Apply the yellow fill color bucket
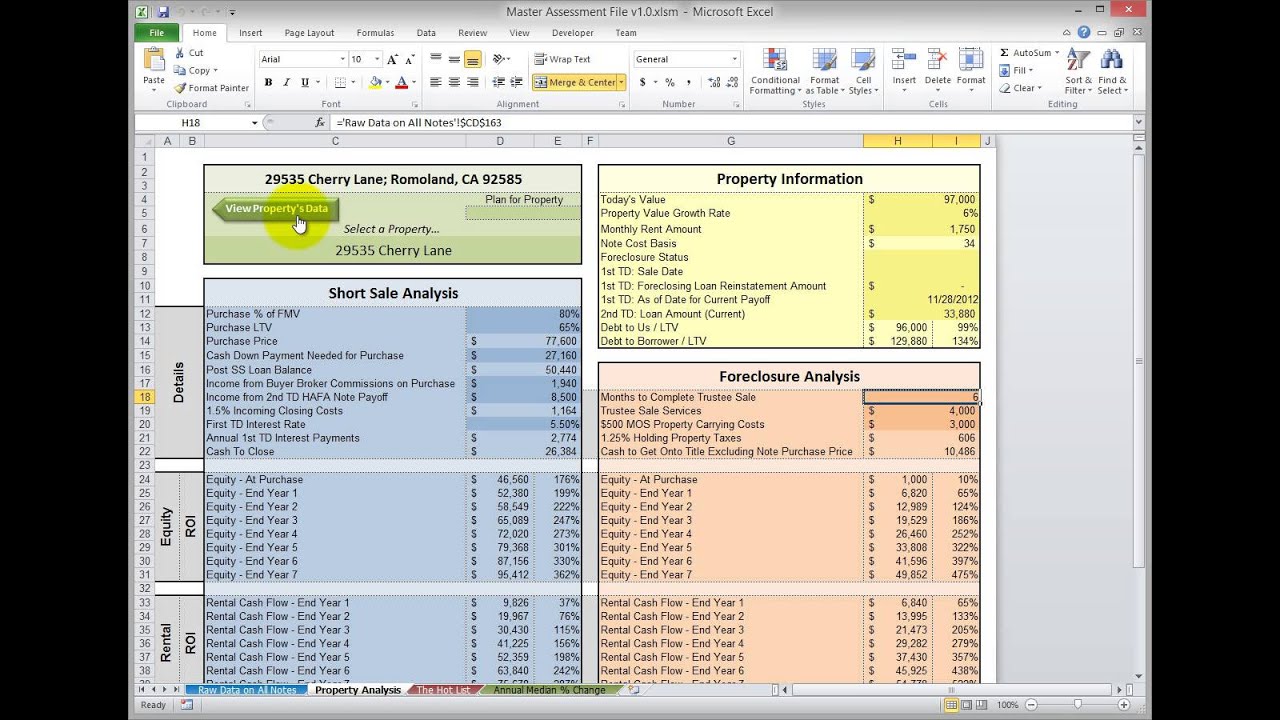The width and height of the screenshot is (1280, 720). 376,83
